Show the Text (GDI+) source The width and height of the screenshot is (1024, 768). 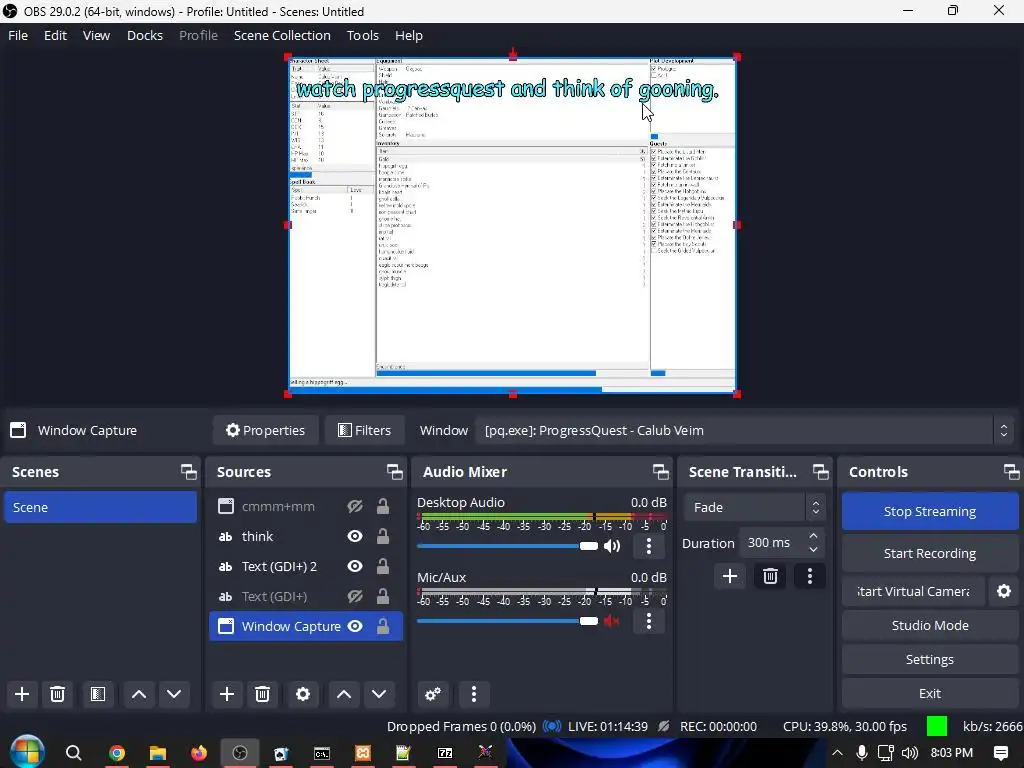[355, 596]
